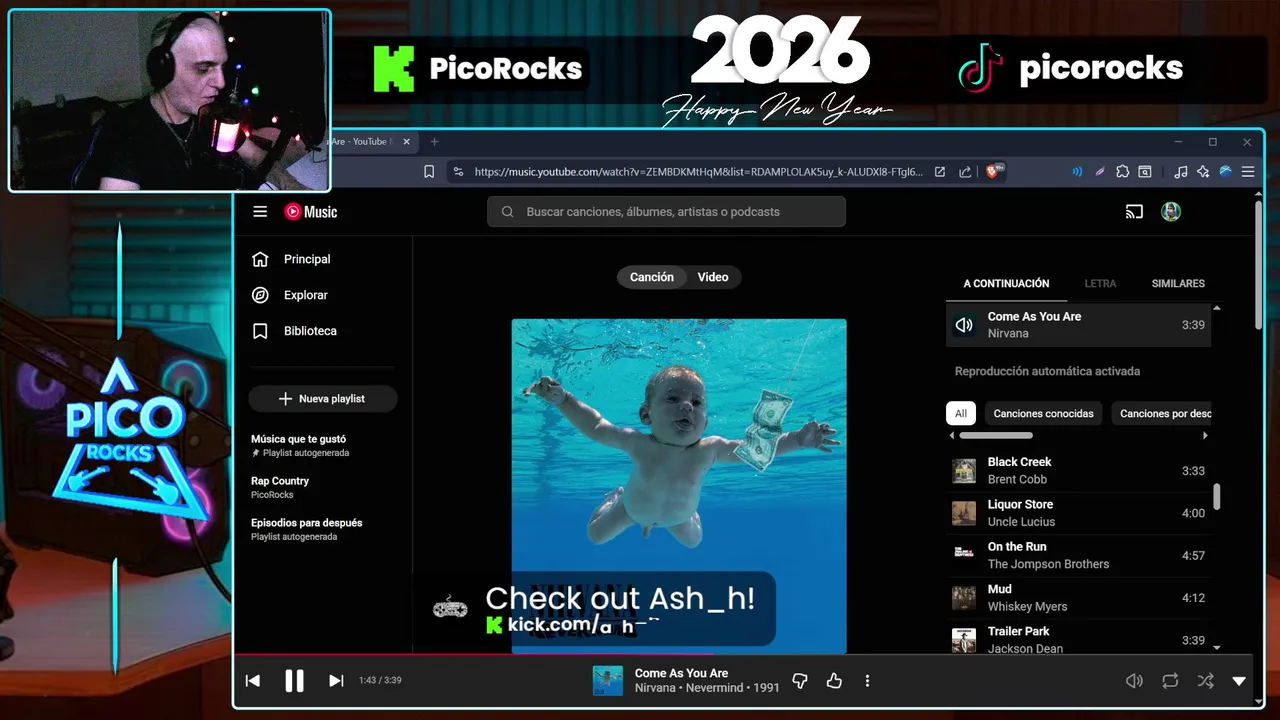Click the browser address bar URL
The height and width of the screenshot is (720, 1280).
point(698,172)
